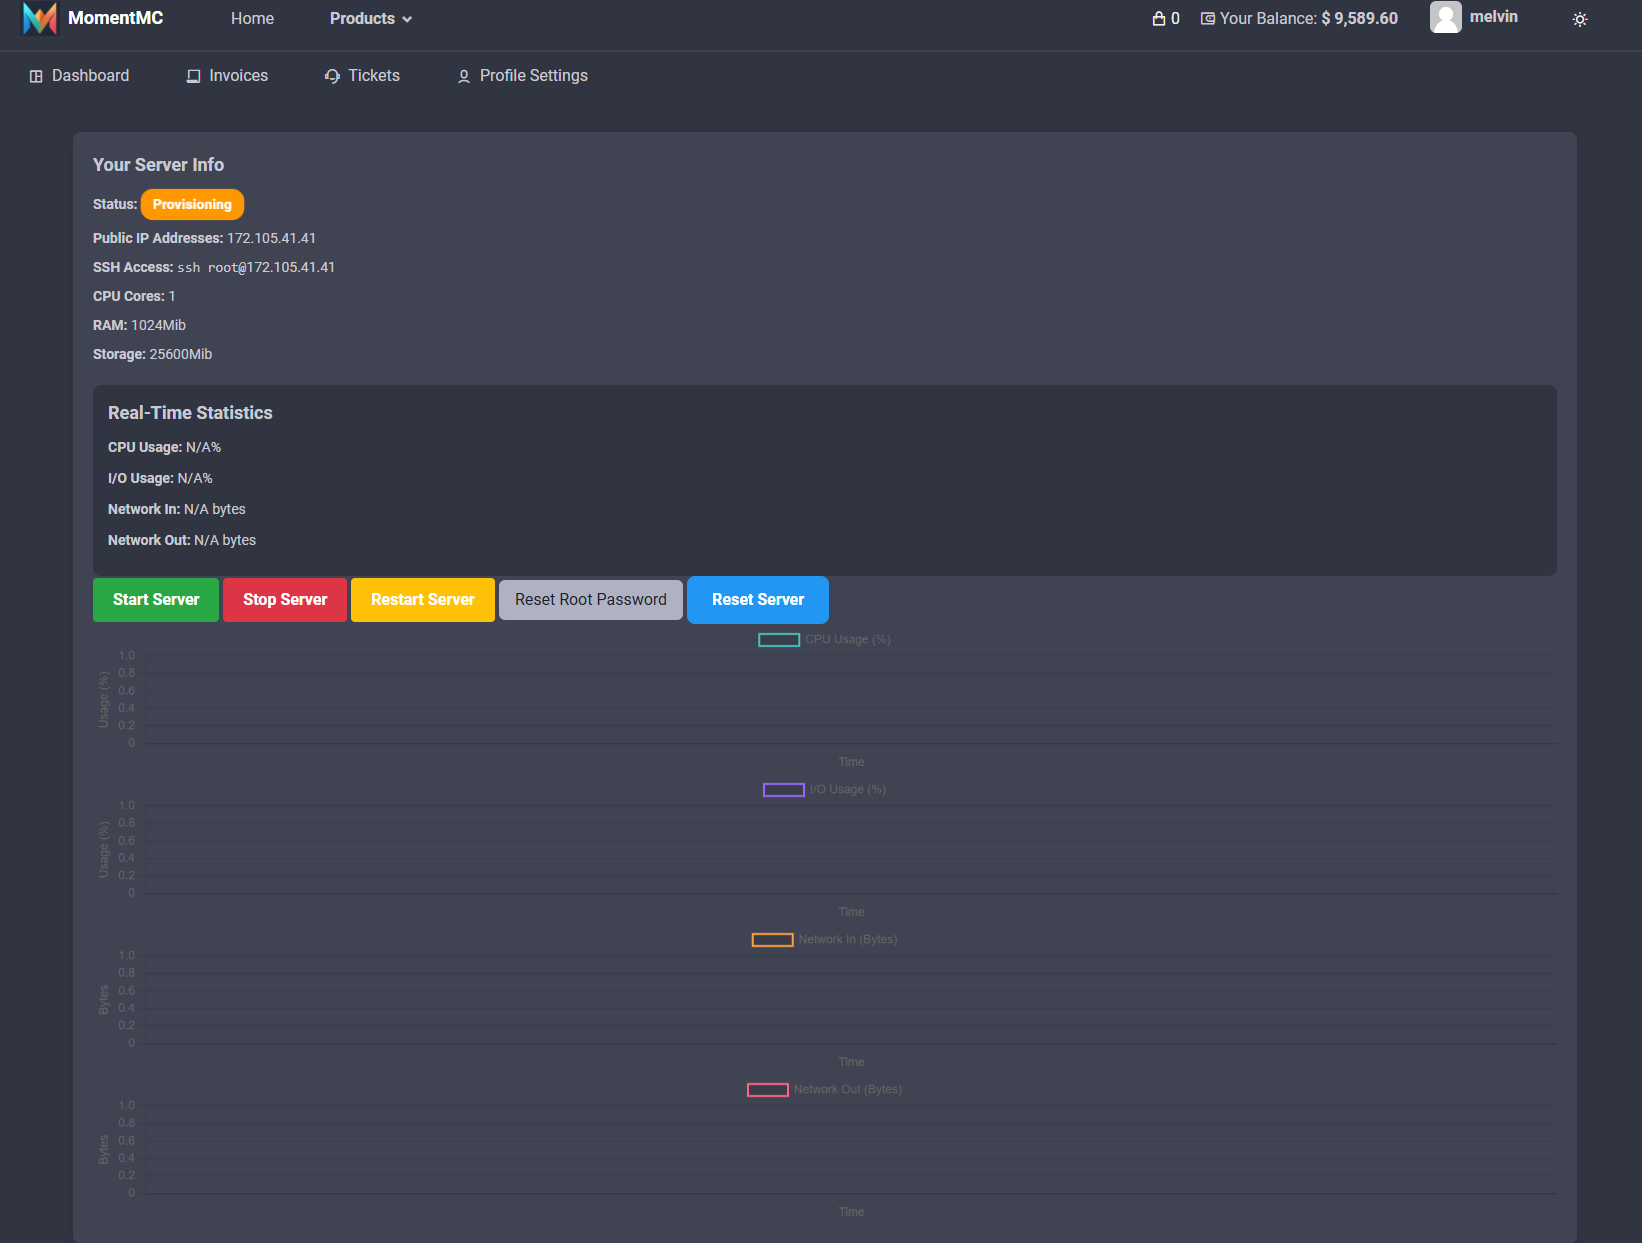Click the Reset Server button

[x=758, y=600]
